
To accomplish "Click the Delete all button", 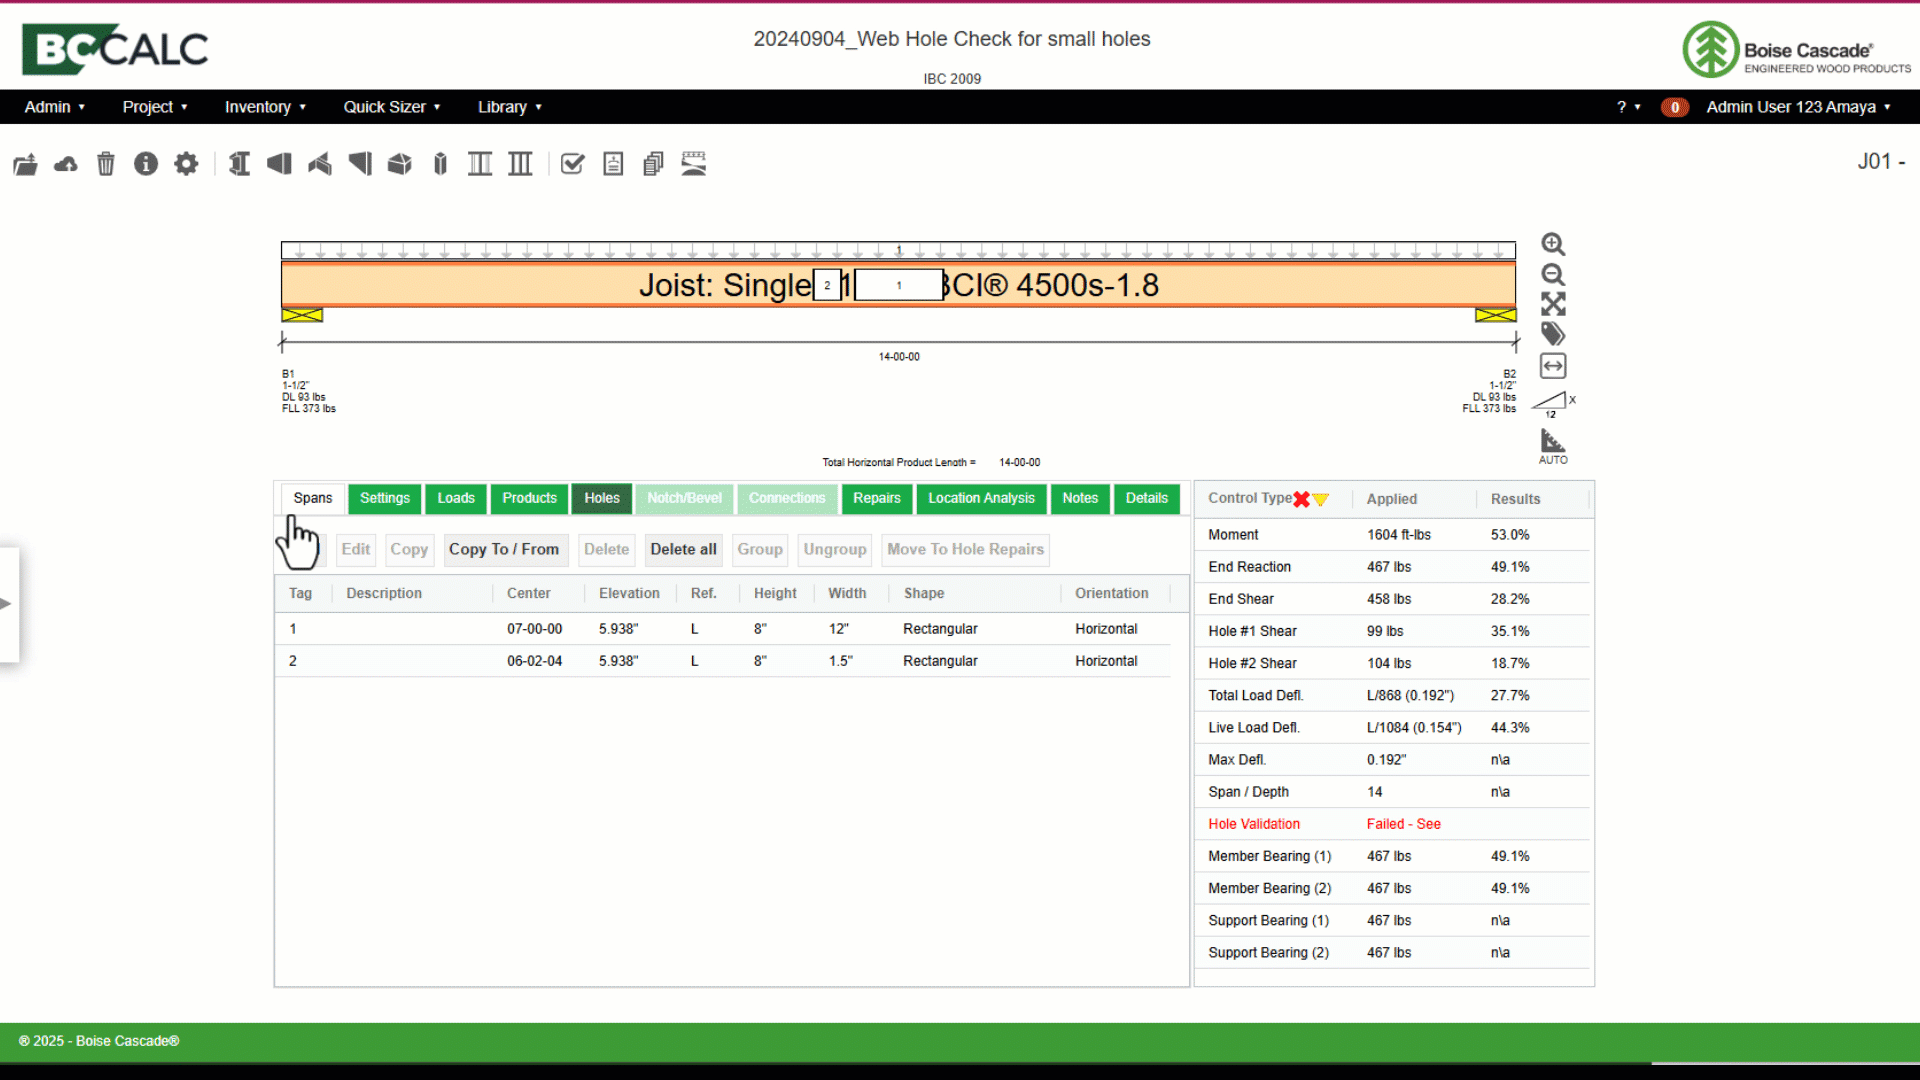I will [x=683, y=549].
